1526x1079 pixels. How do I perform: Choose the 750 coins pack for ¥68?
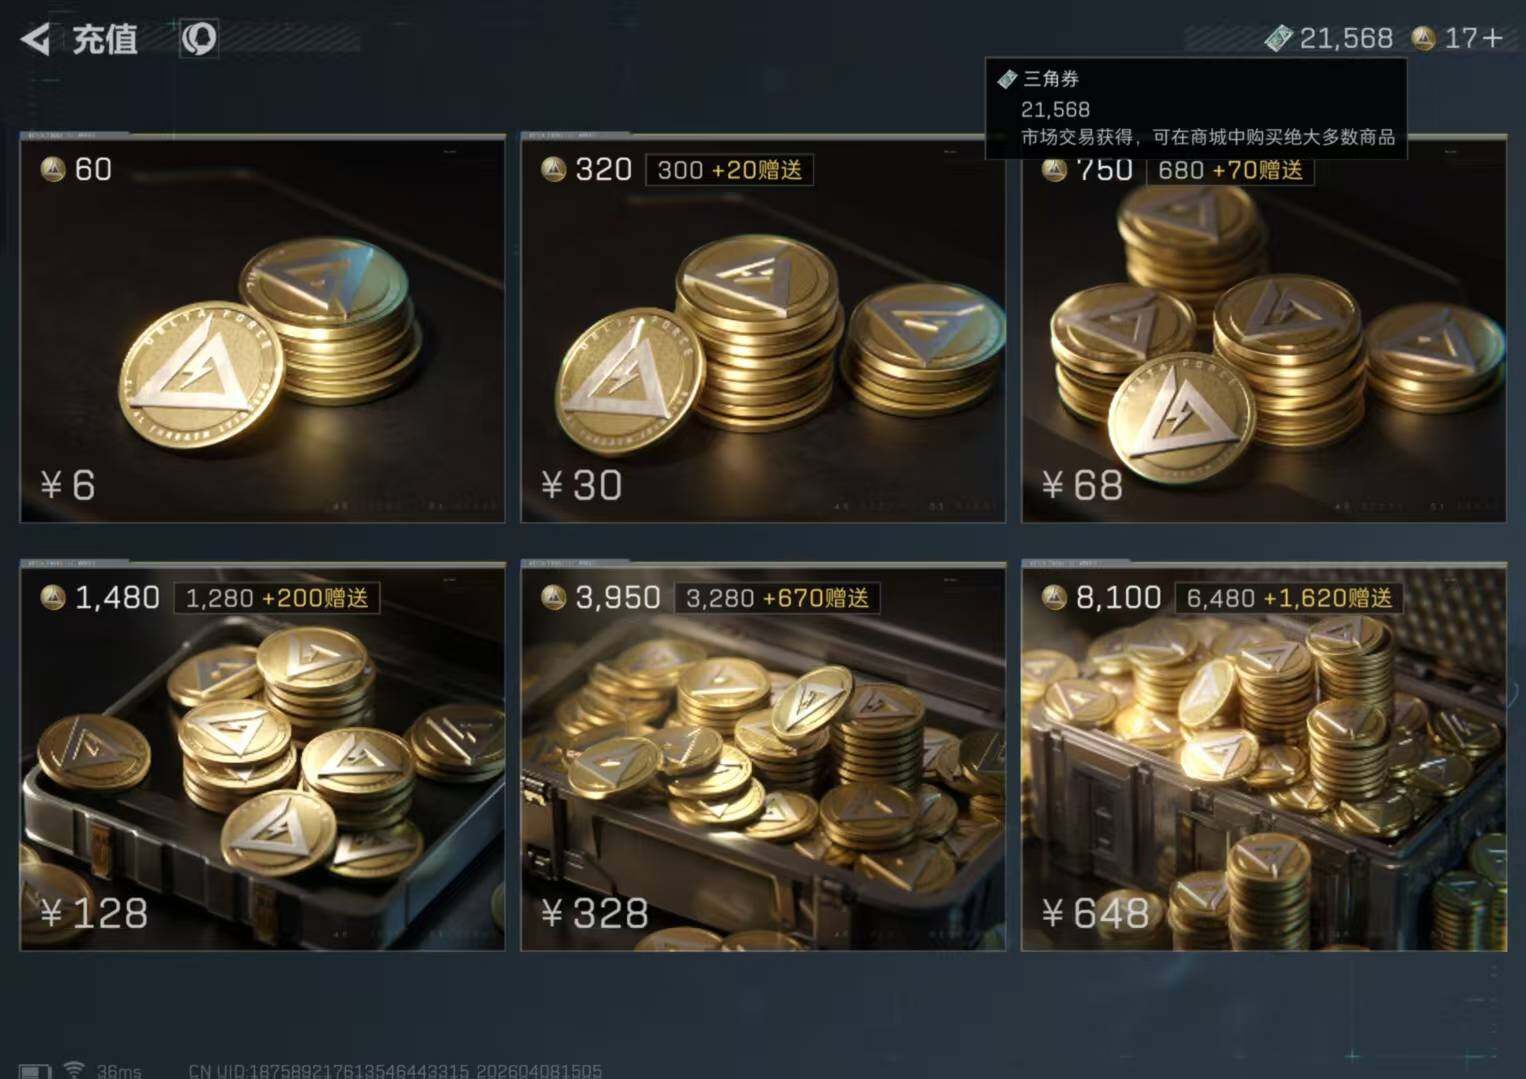(x=1264, y=328)
